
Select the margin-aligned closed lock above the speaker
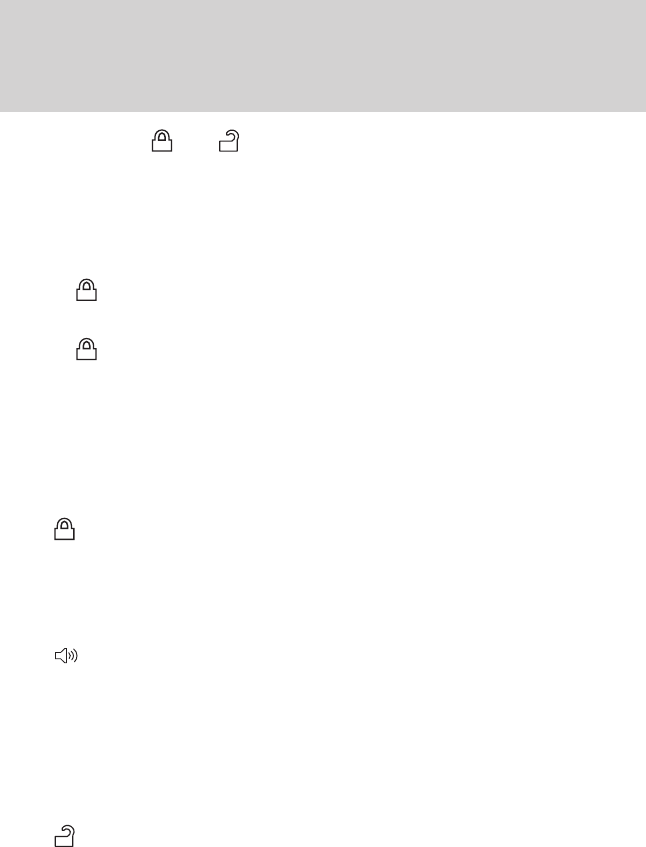64,529
